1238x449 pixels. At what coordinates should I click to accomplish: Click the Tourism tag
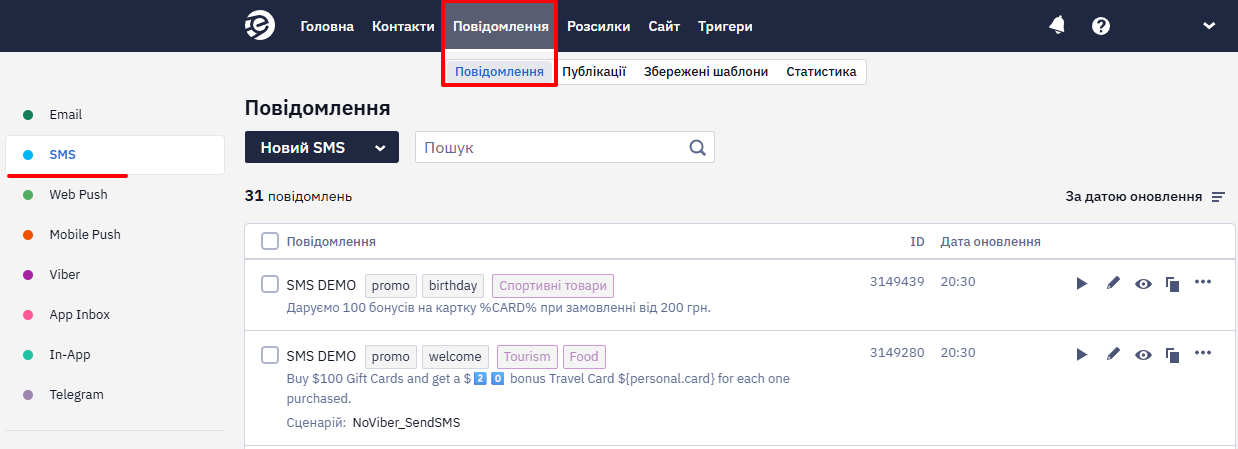pos(527,356)
